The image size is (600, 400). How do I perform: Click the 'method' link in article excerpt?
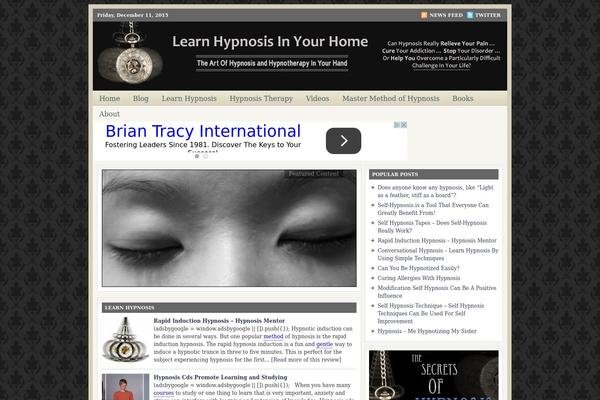(x=273, y=336)
